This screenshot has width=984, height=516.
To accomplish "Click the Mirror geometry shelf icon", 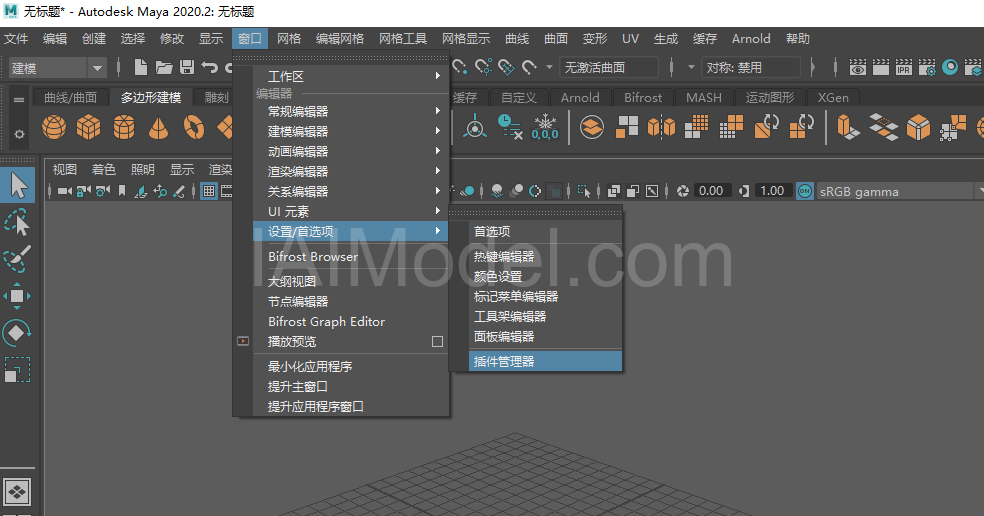I will point(661,127).
